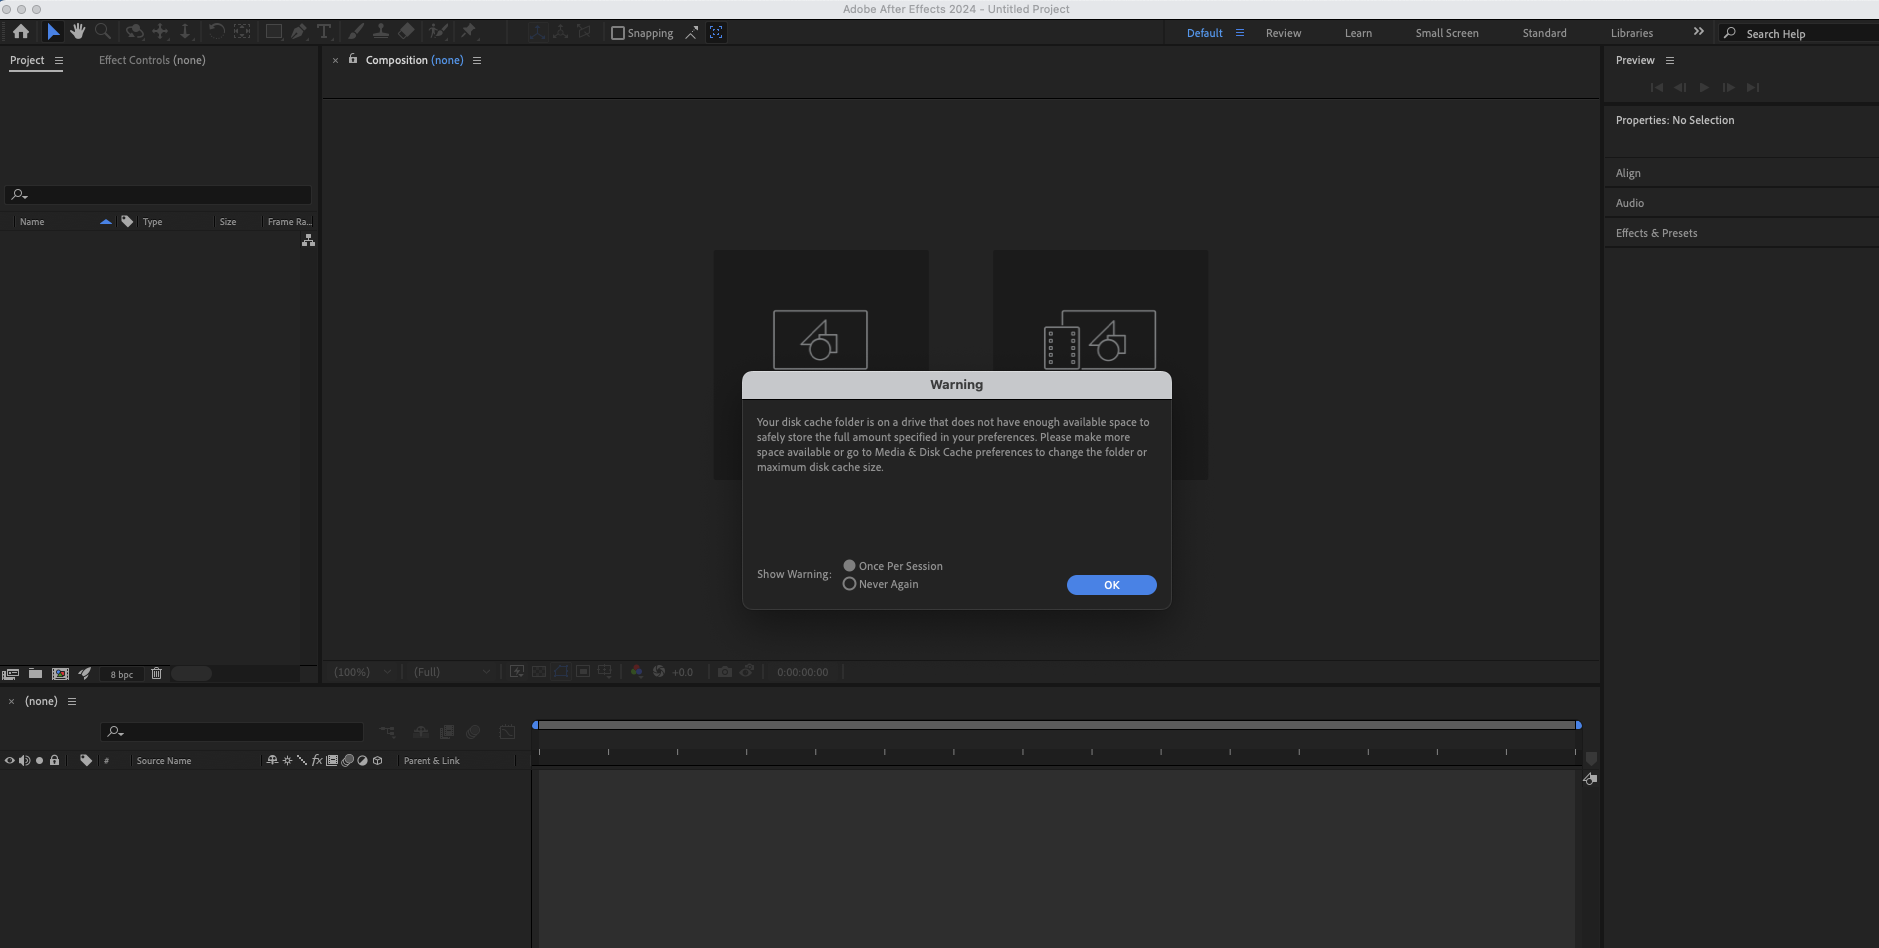Image resolution: width=1879 pixels, height=948 pixels.
Task: Activate the Zoom tool
Action: click(x=102, y=31)
